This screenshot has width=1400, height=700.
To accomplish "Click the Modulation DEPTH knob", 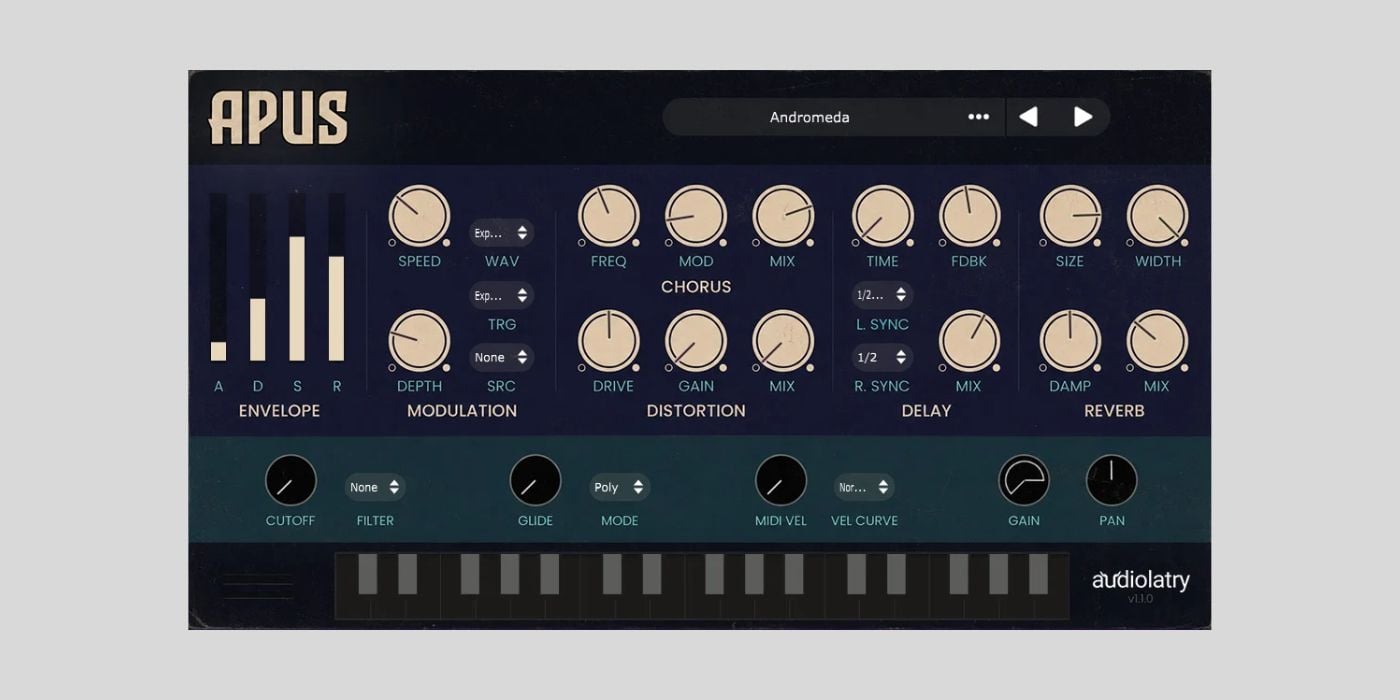I will click(x=419, y=341).
